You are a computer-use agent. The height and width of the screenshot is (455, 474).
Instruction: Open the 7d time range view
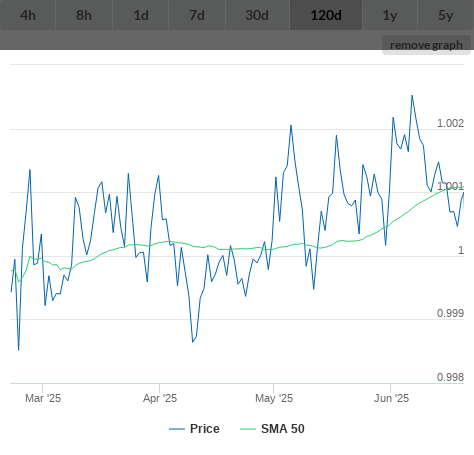pyautogui.click(x=197, y=15)
